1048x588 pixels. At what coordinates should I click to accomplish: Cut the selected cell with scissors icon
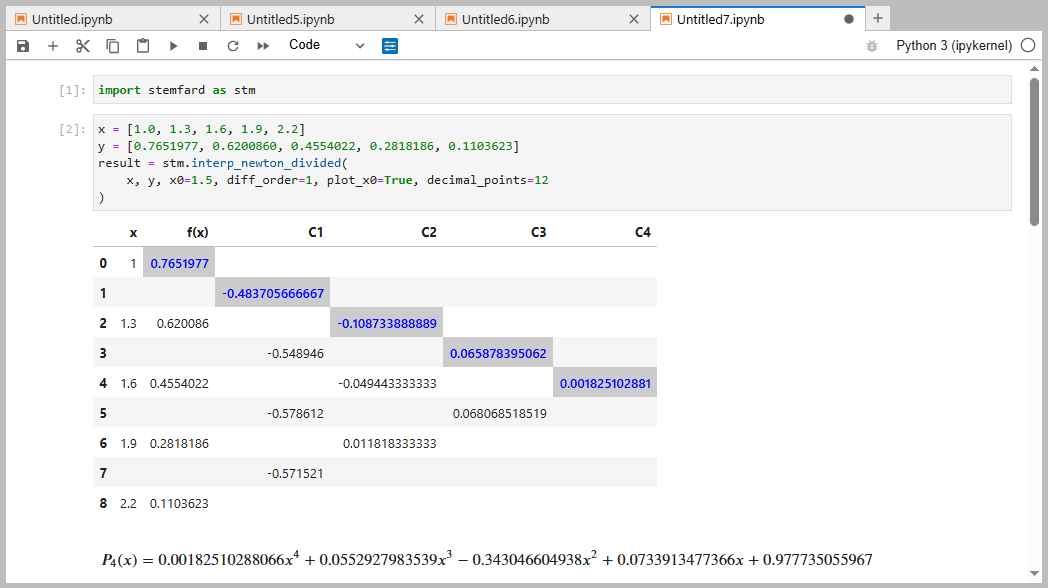pyautogui.click(x=83, y=46)
